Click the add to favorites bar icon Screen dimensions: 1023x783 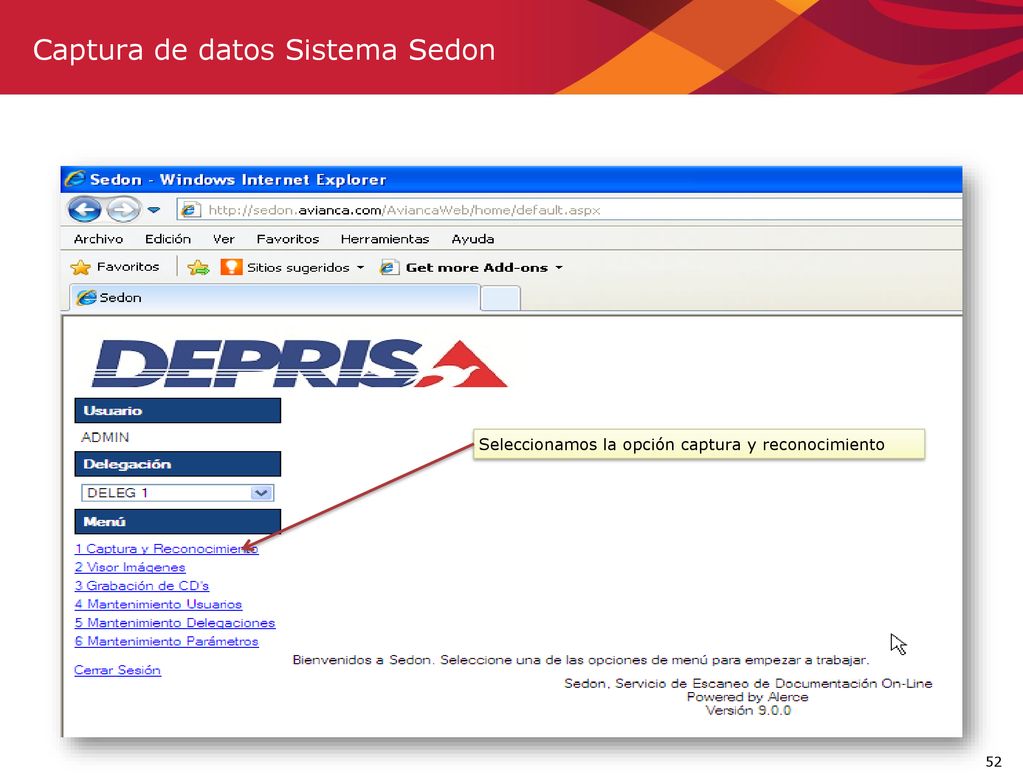point(198,268)
